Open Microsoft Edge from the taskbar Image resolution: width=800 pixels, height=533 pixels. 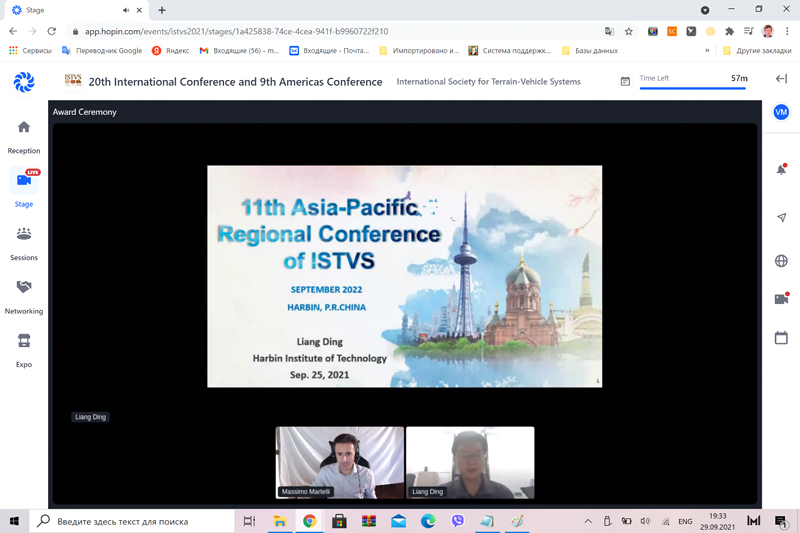(x=428, y=521)
